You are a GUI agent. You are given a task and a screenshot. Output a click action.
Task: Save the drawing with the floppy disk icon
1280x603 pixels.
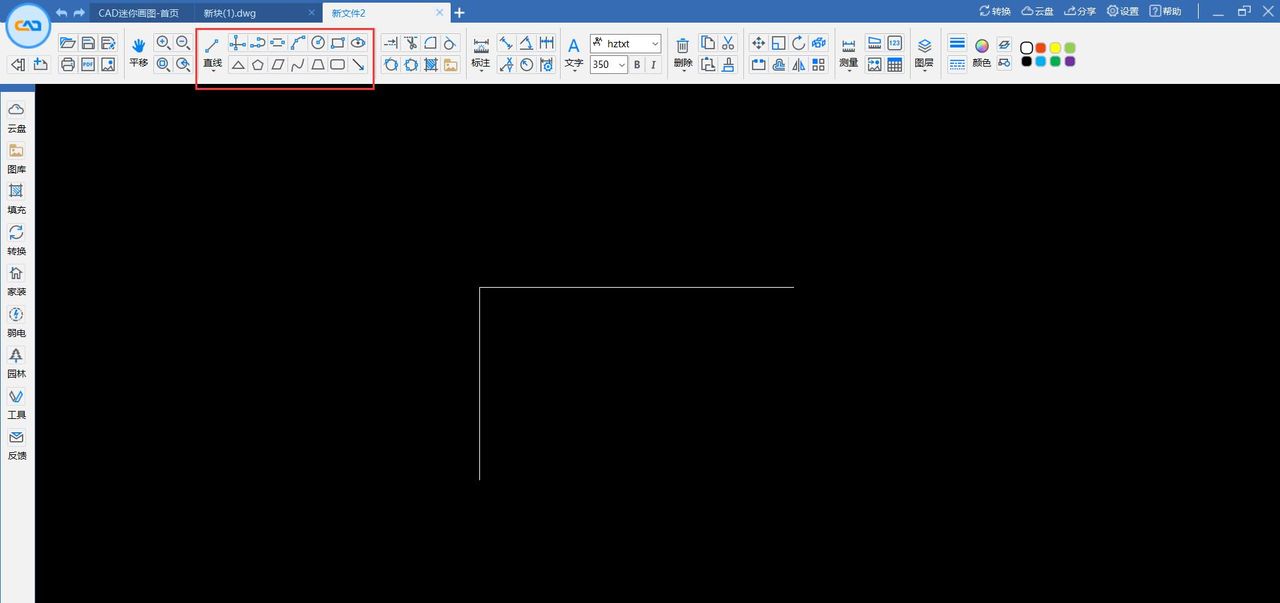point(88,43)
